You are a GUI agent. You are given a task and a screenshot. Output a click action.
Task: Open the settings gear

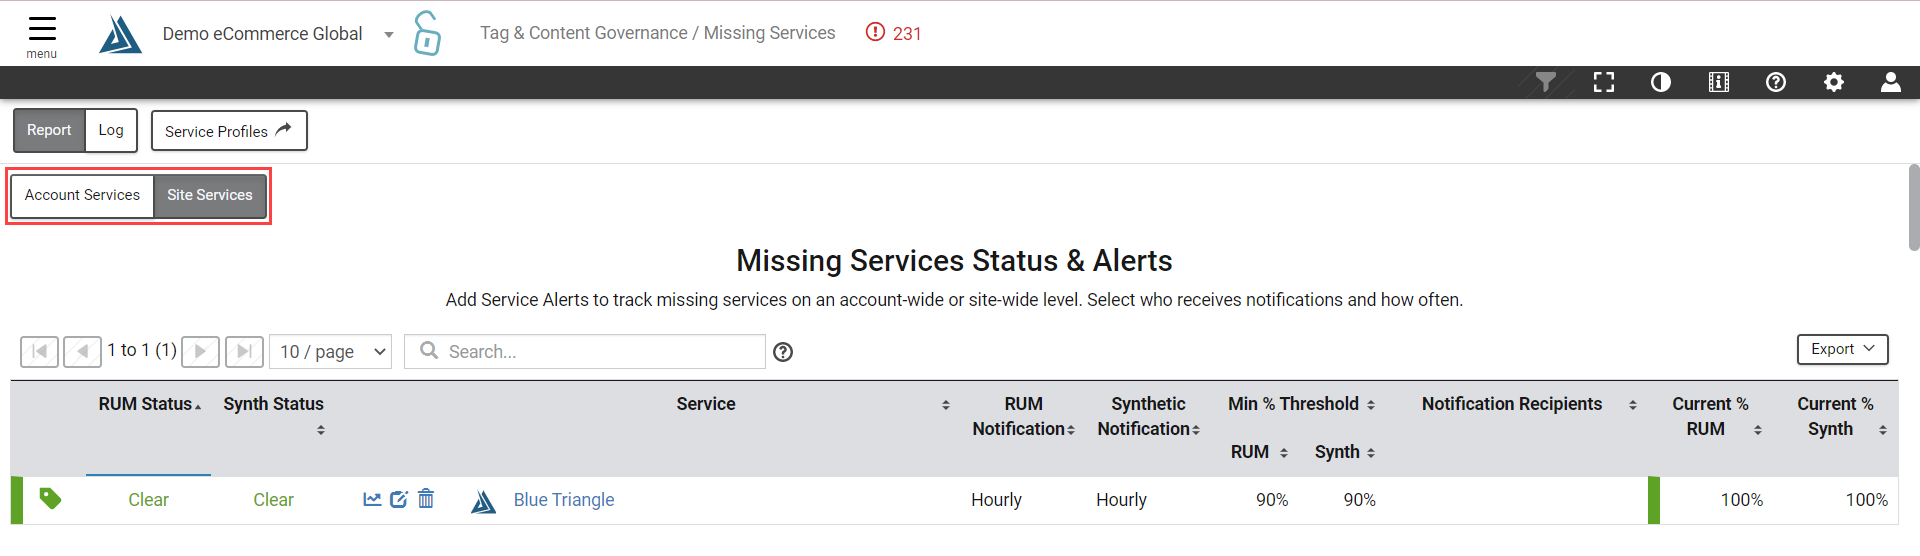(x=1834, y=82)
